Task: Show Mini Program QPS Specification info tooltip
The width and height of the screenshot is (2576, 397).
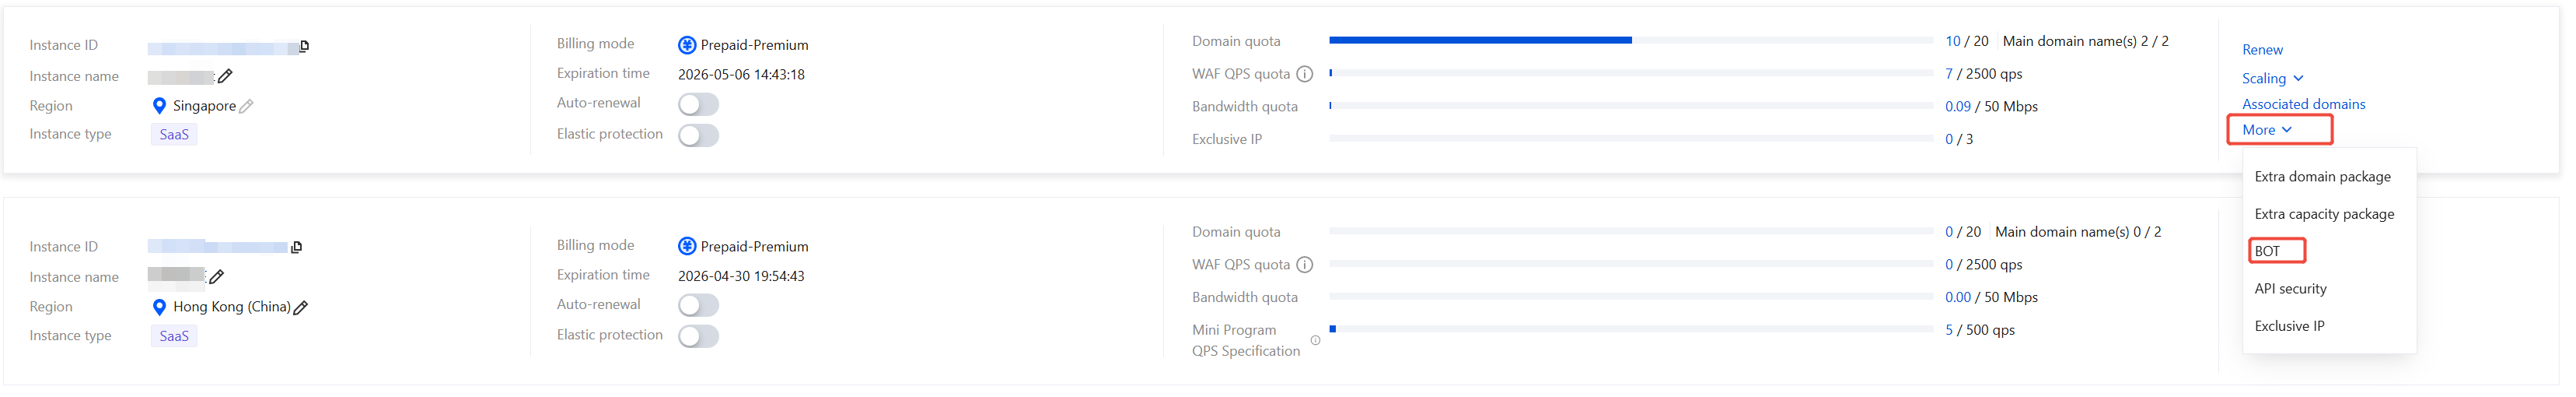Action: tap(1315, 341)
